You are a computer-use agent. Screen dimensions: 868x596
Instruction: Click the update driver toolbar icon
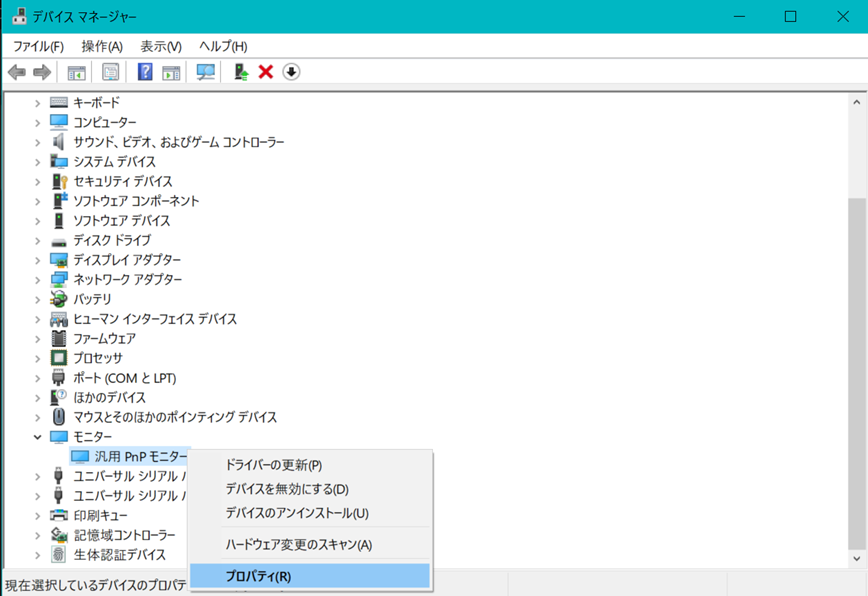tap(241, 72)
